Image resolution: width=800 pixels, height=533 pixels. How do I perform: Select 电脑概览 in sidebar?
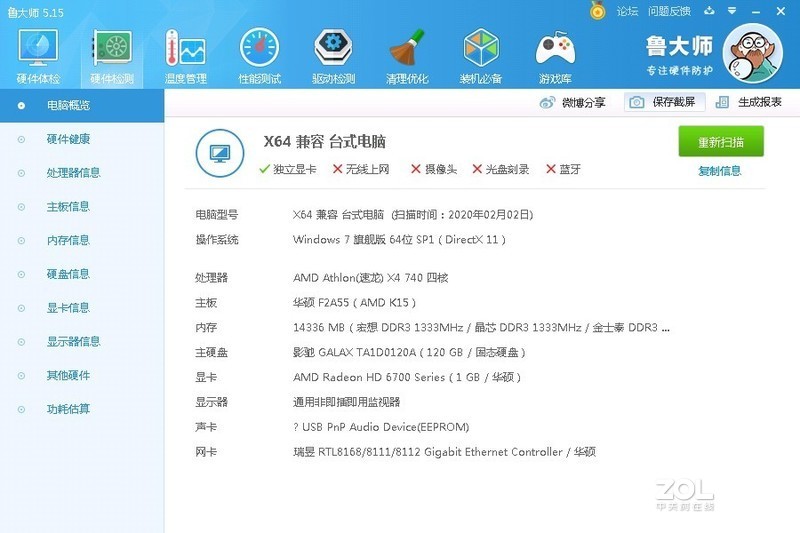coord(82,106)
